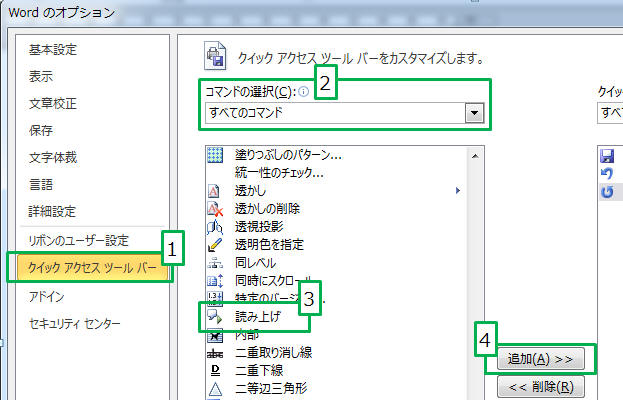The image size is (623, 400).
Task: Open セキュリティ センター settings
Action: 75,324
